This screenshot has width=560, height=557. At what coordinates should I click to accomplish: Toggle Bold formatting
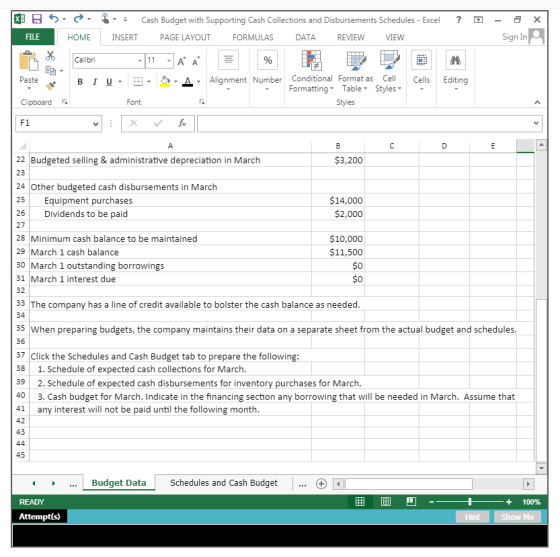coord(80,82)
